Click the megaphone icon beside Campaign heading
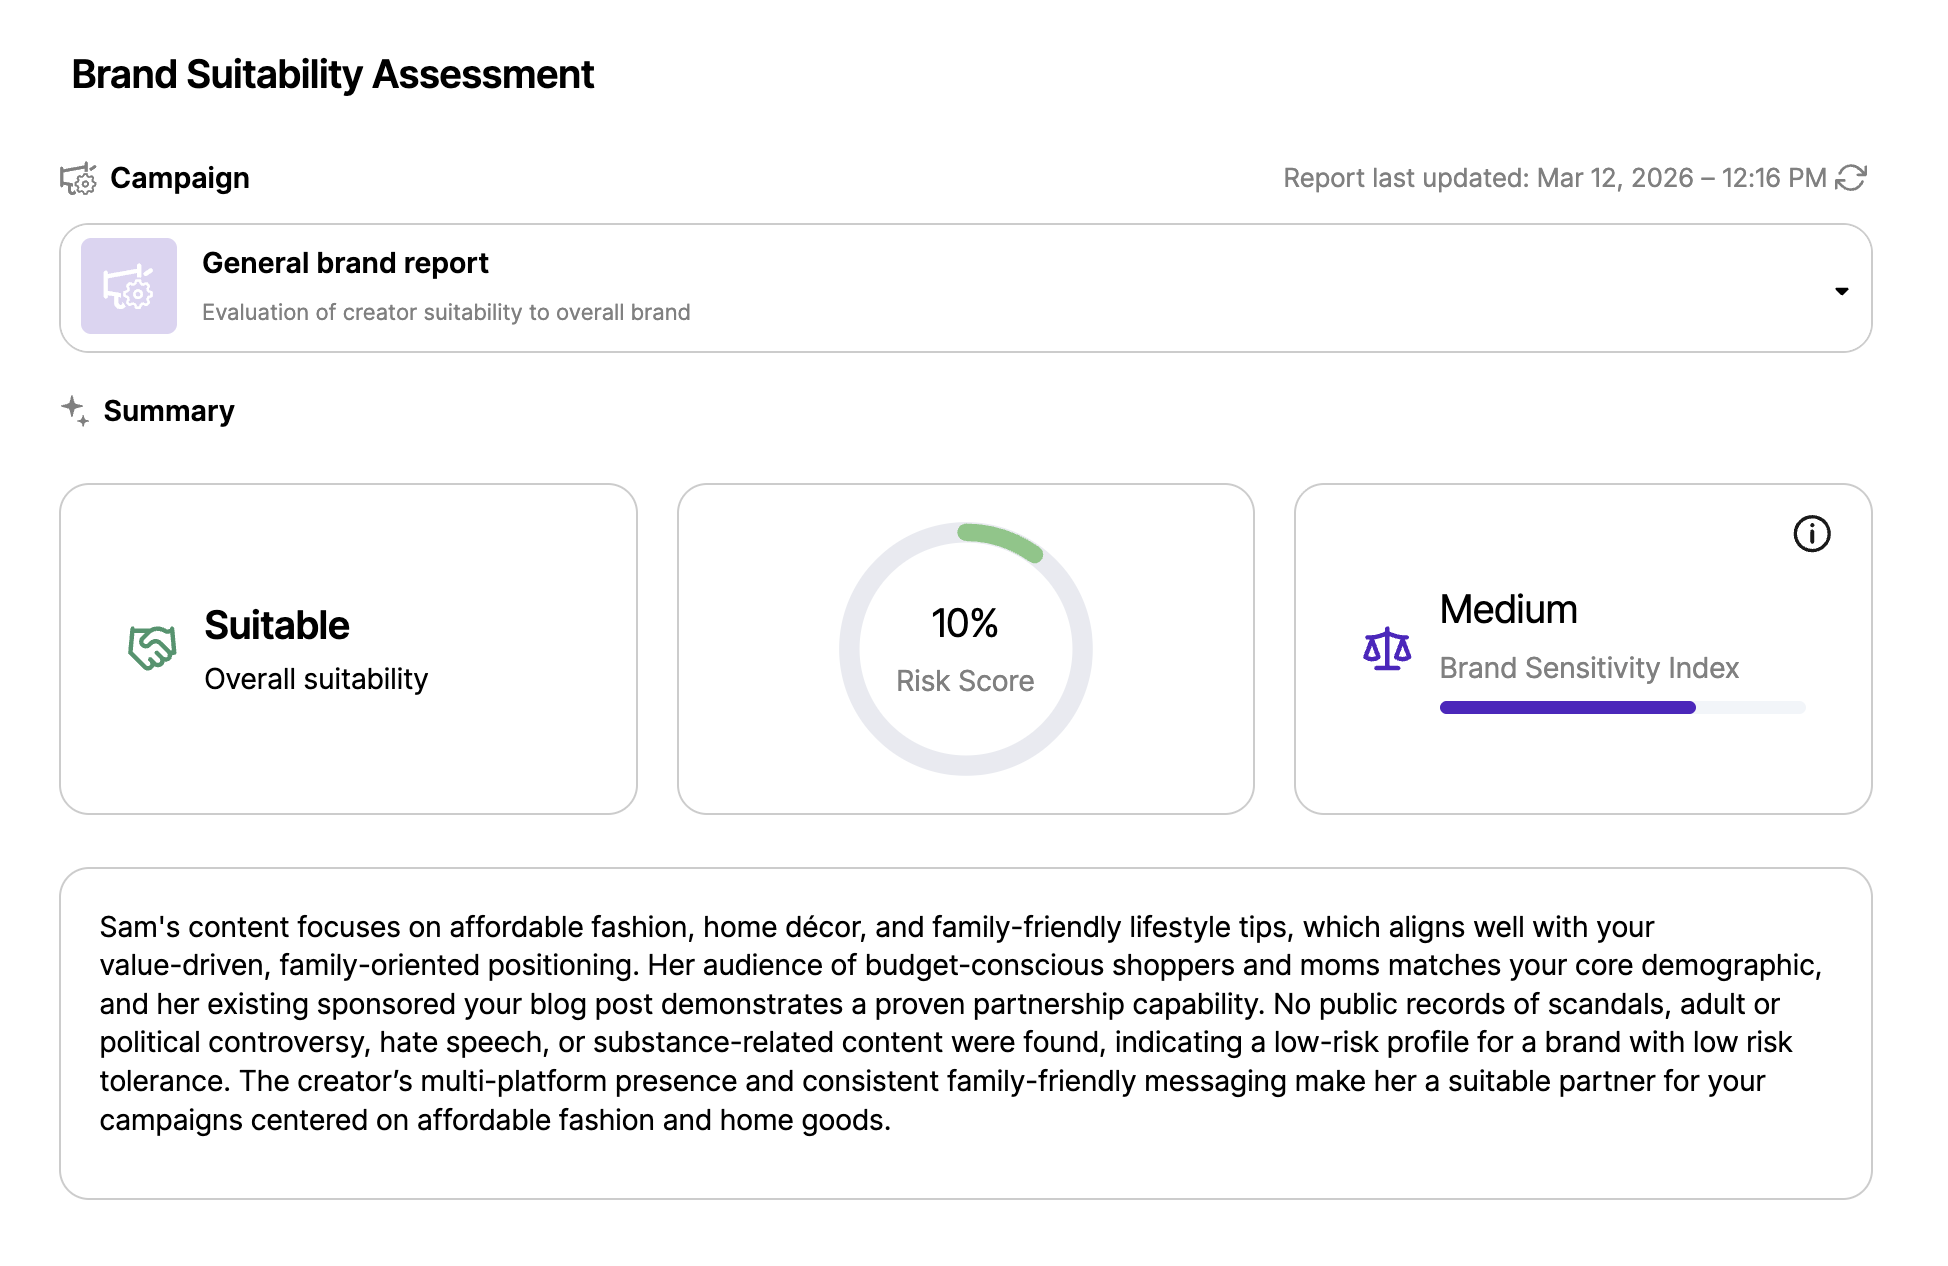This screenshot has height=1266, width=1948. point(78,178)
